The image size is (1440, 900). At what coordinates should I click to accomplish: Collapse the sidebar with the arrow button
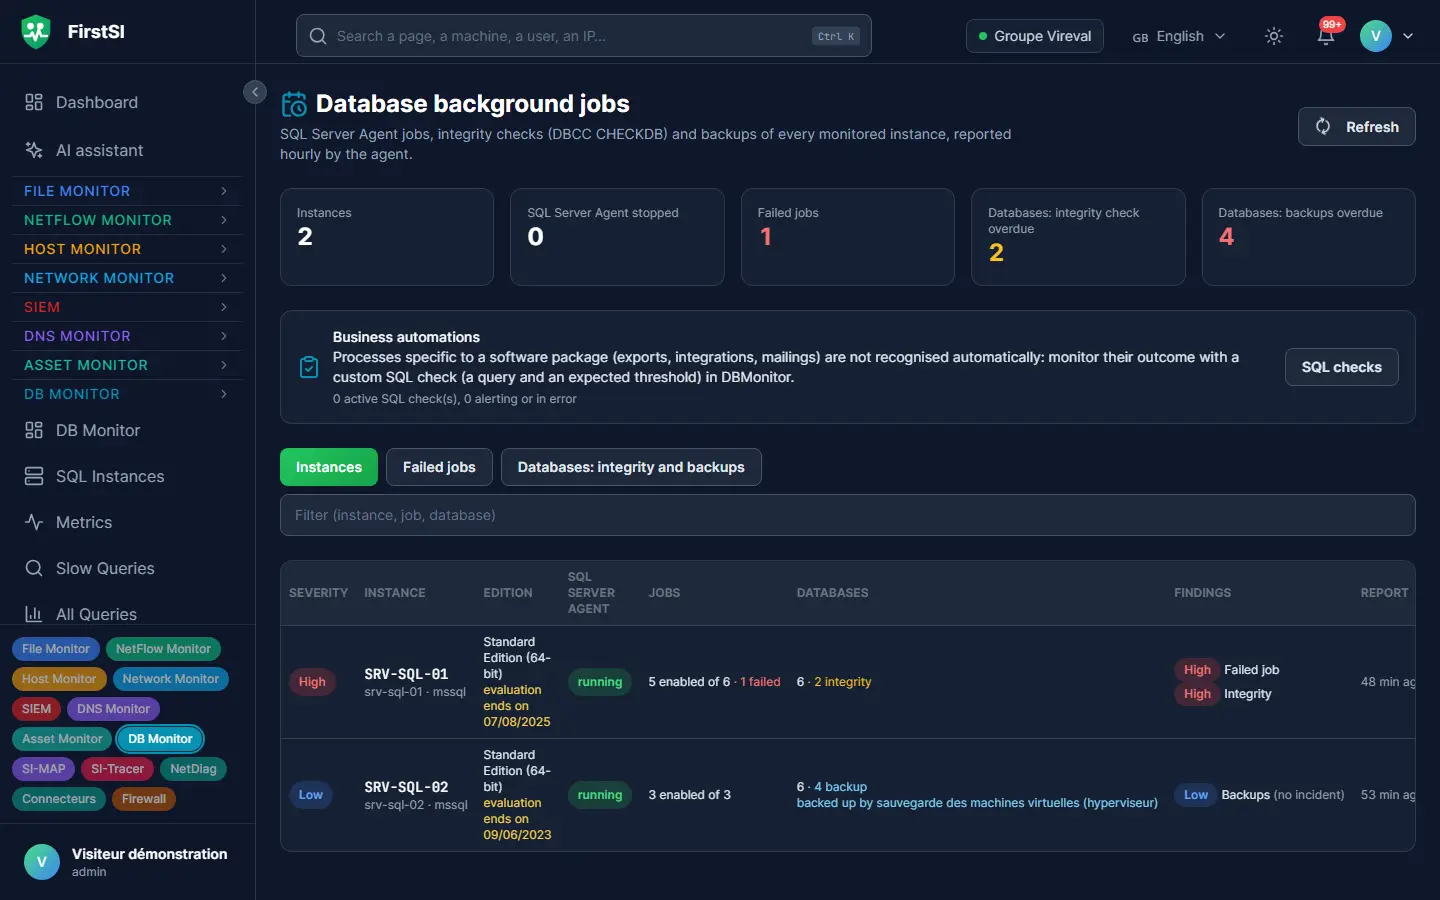pyautogui.click(x=255, y=92)
